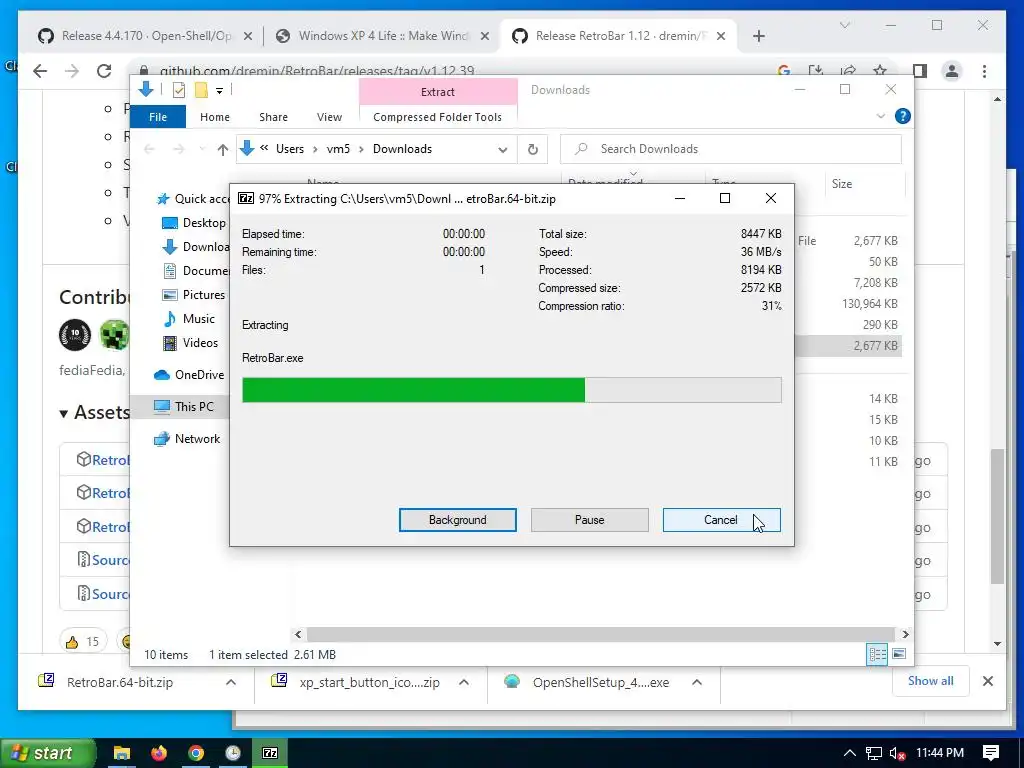Select Videos in Explorer navigation pane

point(191,343)
